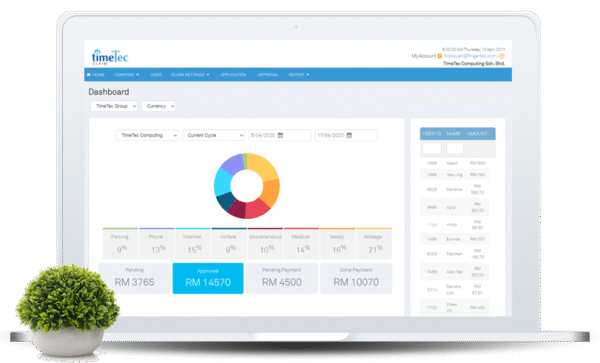Click the maroon Miscellaneous donut segment

pyautogui.click(x=238, y=208)
